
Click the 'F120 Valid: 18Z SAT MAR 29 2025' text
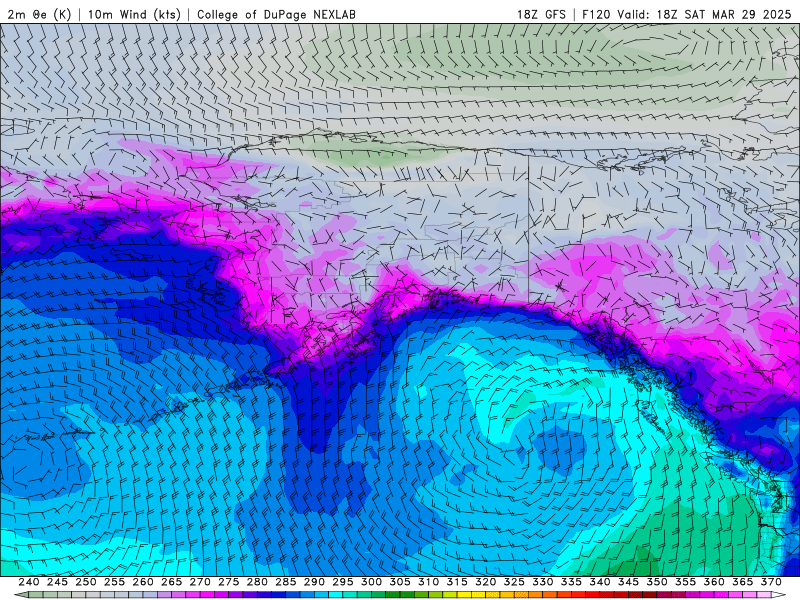click(x=687, y=14)
